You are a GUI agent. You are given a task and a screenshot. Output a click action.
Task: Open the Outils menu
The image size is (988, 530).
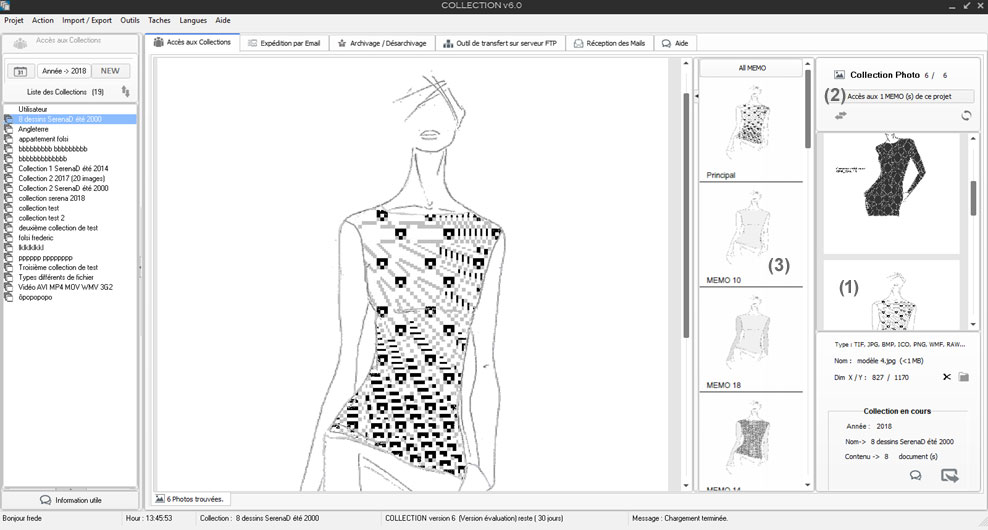130,20
